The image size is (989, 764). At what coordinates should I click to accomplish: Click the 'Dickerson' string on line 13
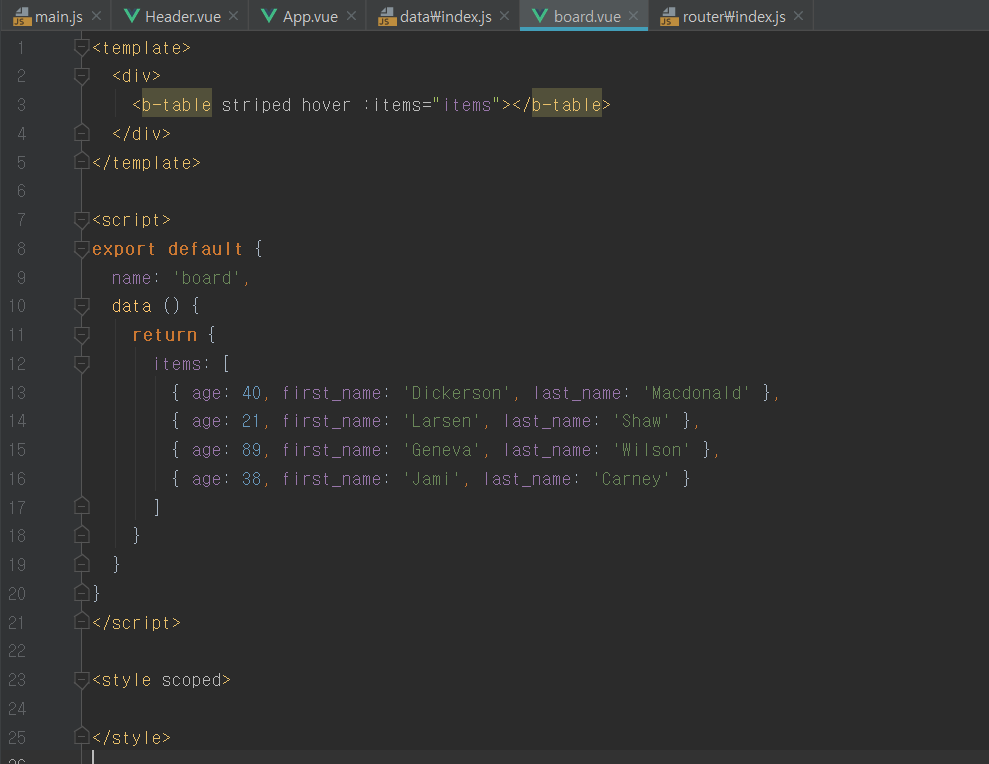(x=457, y=393)
